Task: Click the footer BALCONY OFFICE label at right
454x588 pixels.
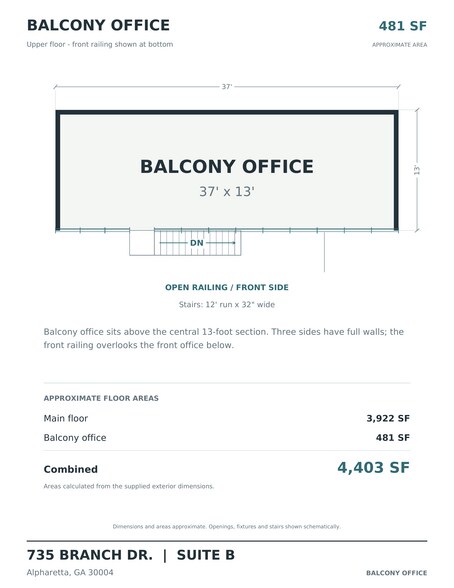Action: (397, 573)
